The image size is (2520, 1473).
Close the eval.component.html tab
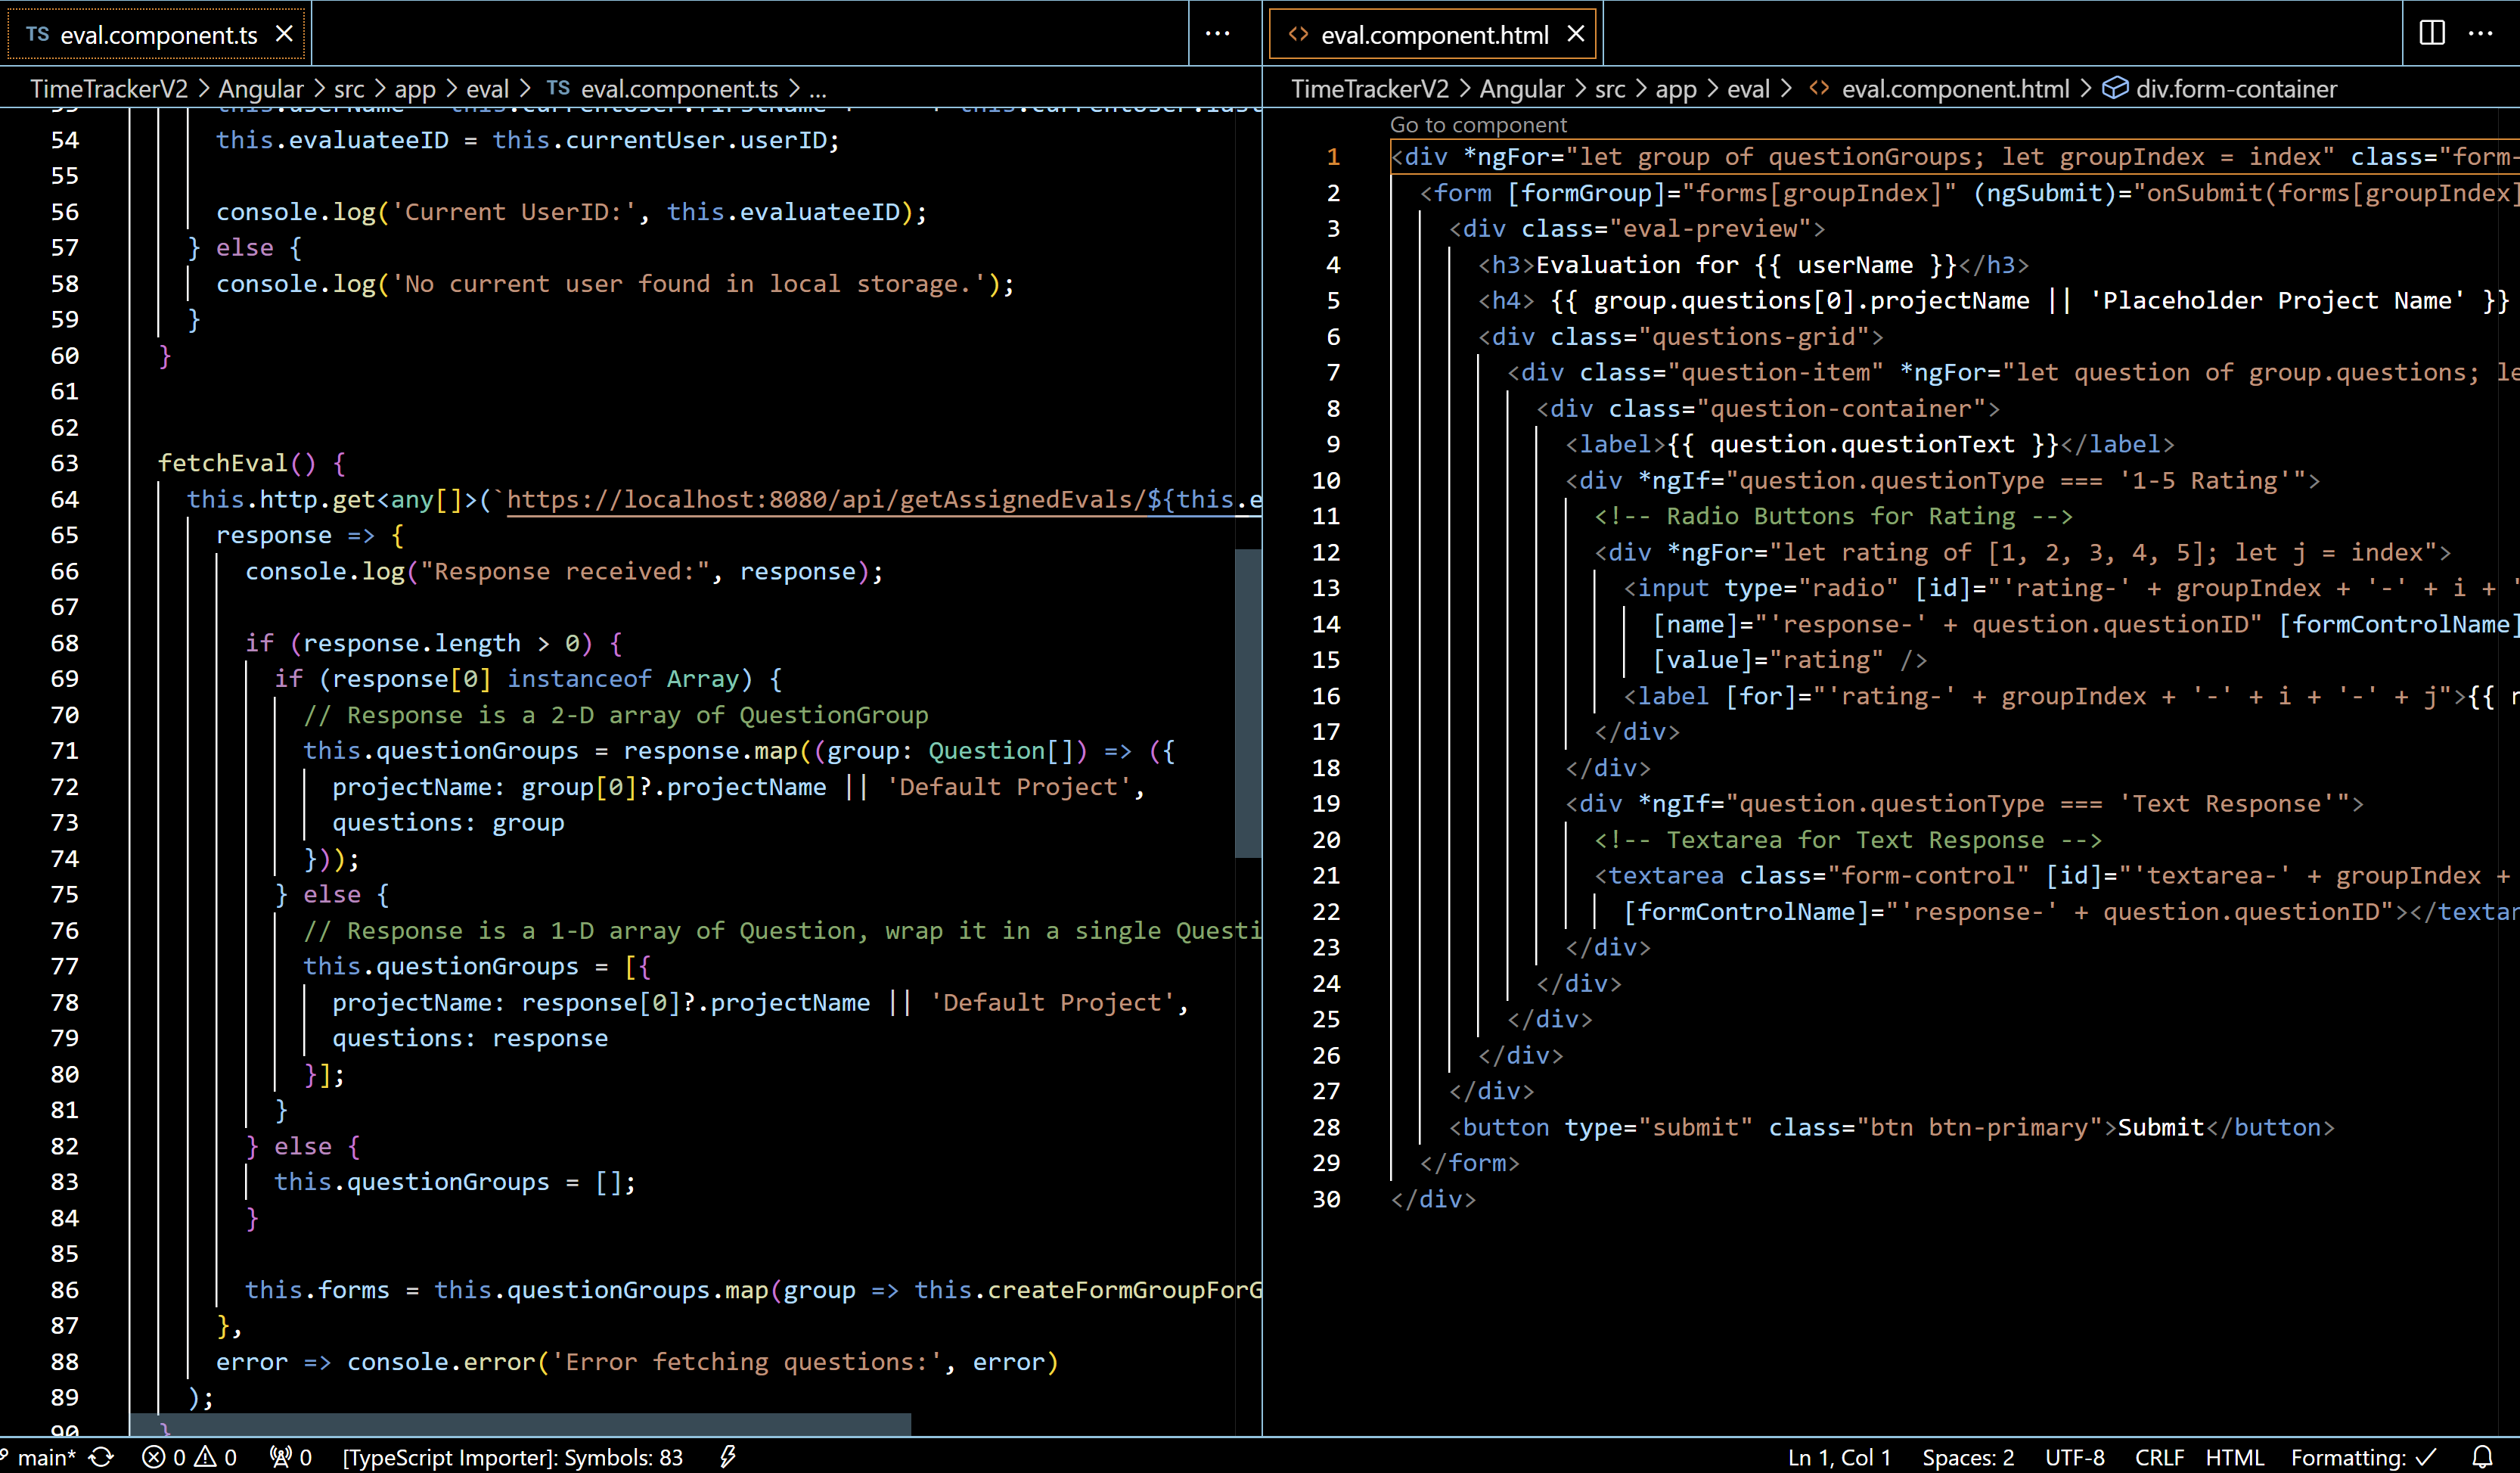pyautogui.click(x=1576, y=34)
